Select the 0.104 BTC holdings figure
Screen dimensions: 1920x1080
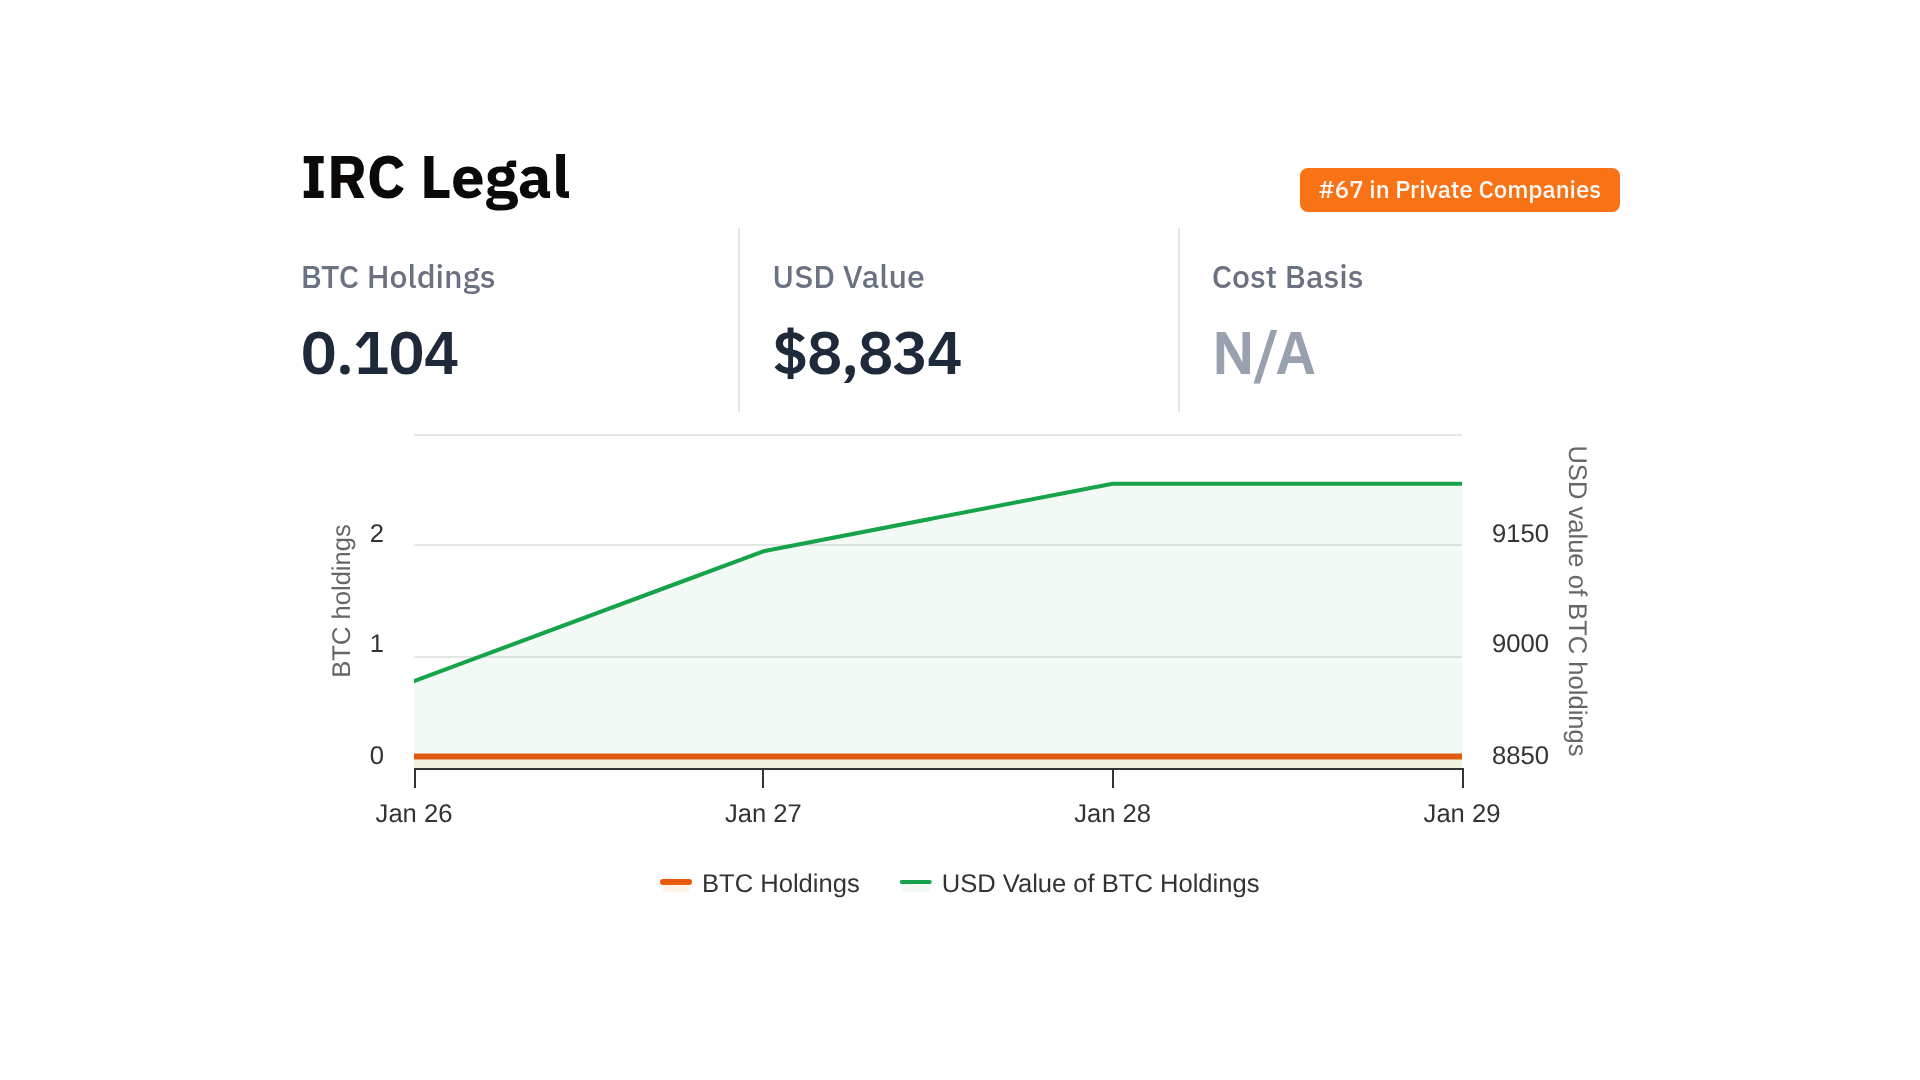[x=379, y=353]
